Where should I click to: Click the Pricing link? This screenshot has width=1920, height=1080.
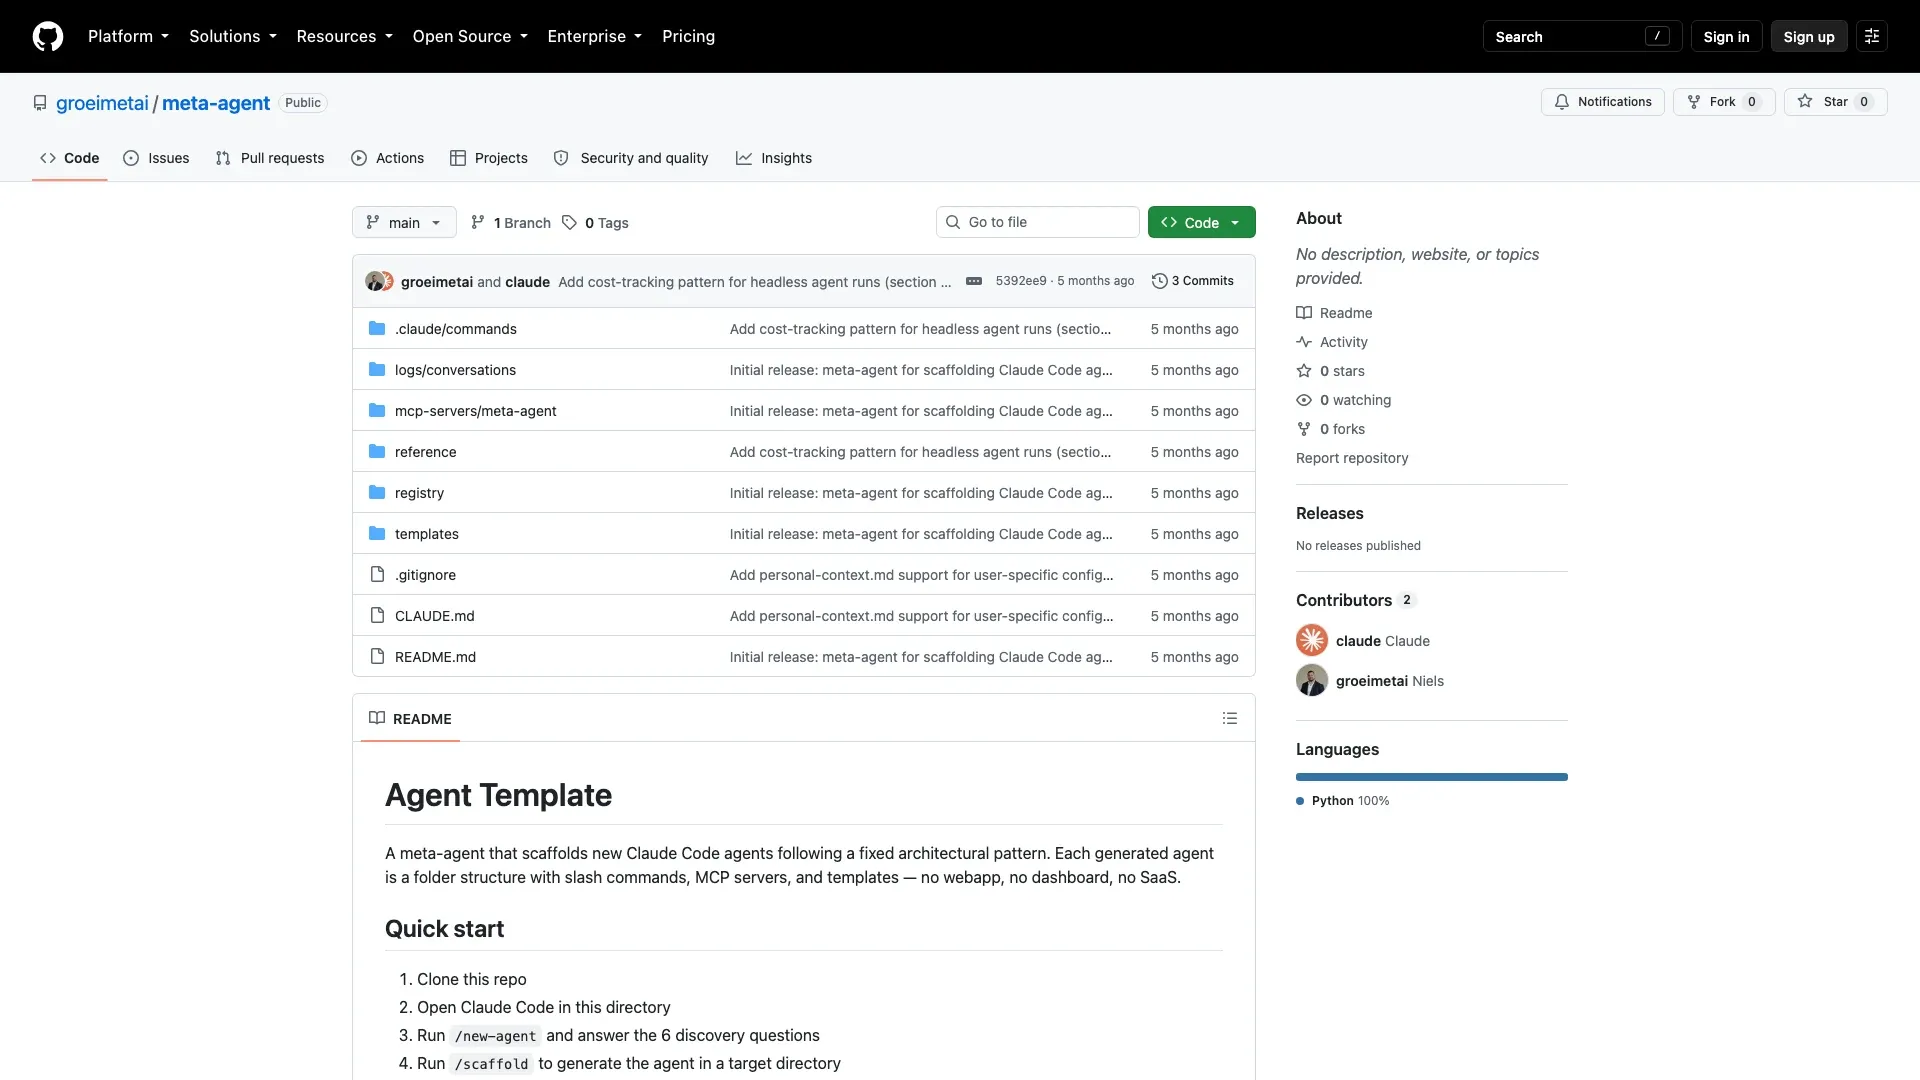tap(689, 36)
